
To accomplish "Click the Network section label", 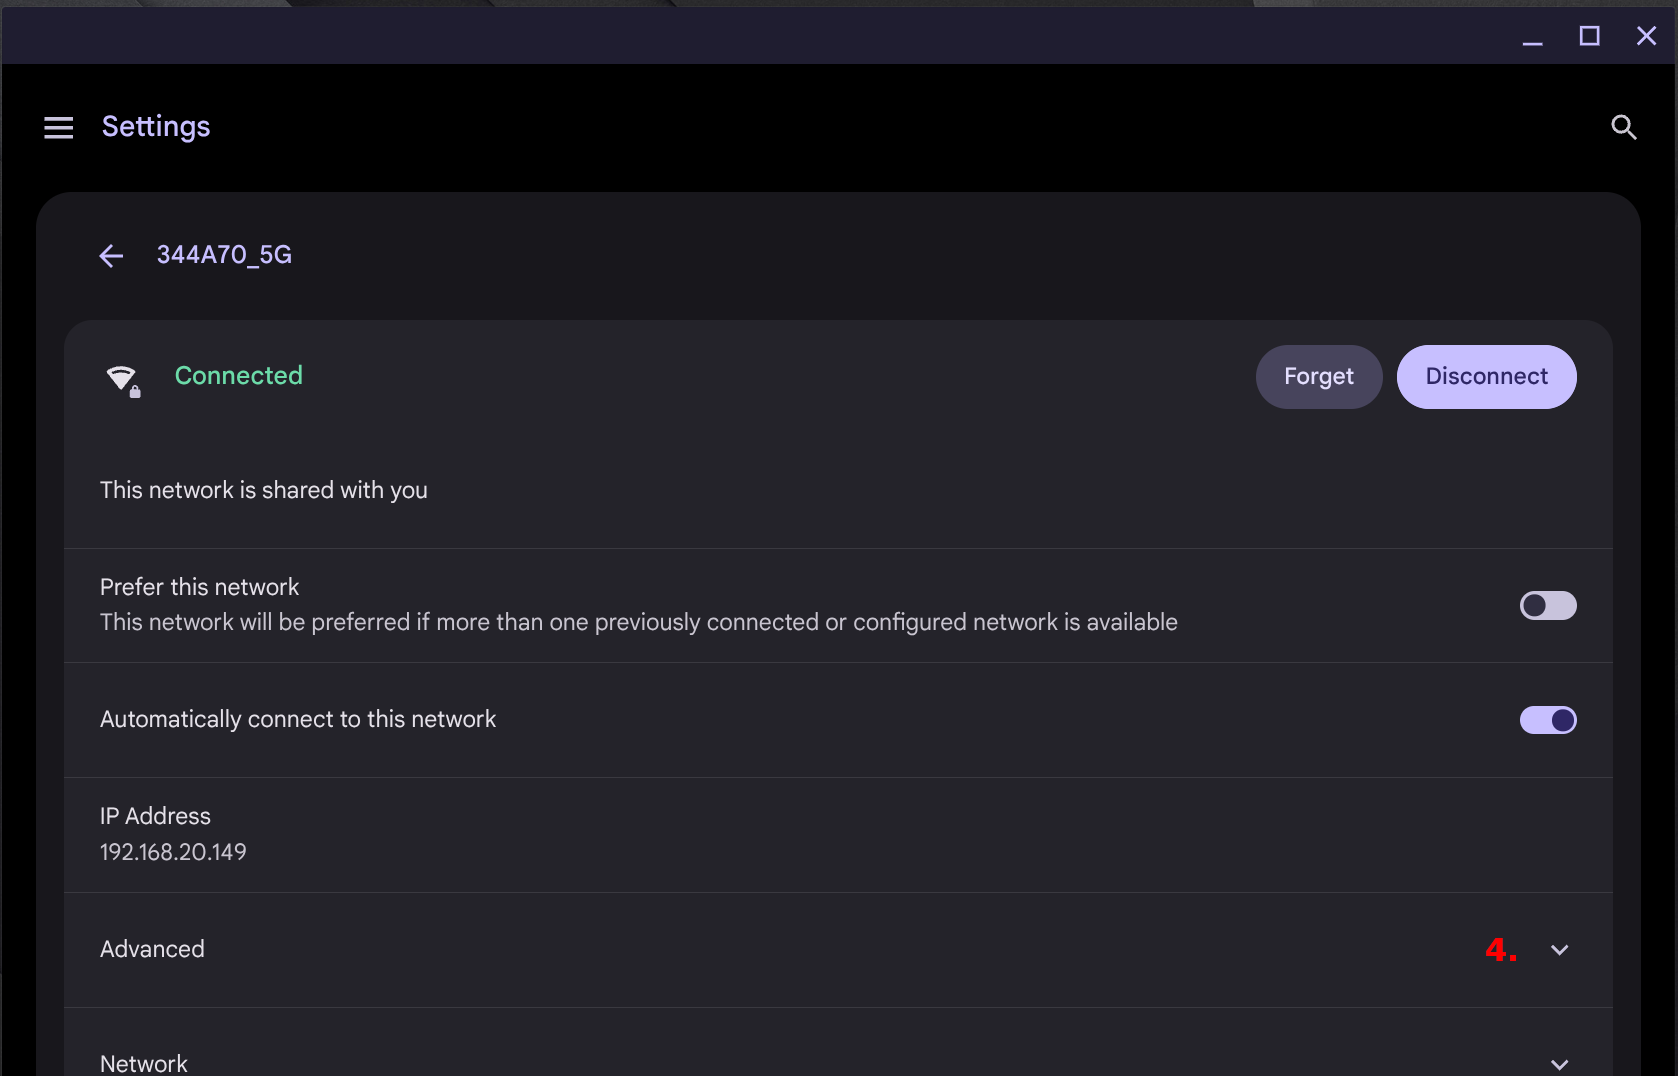I will pos(144,1063).
